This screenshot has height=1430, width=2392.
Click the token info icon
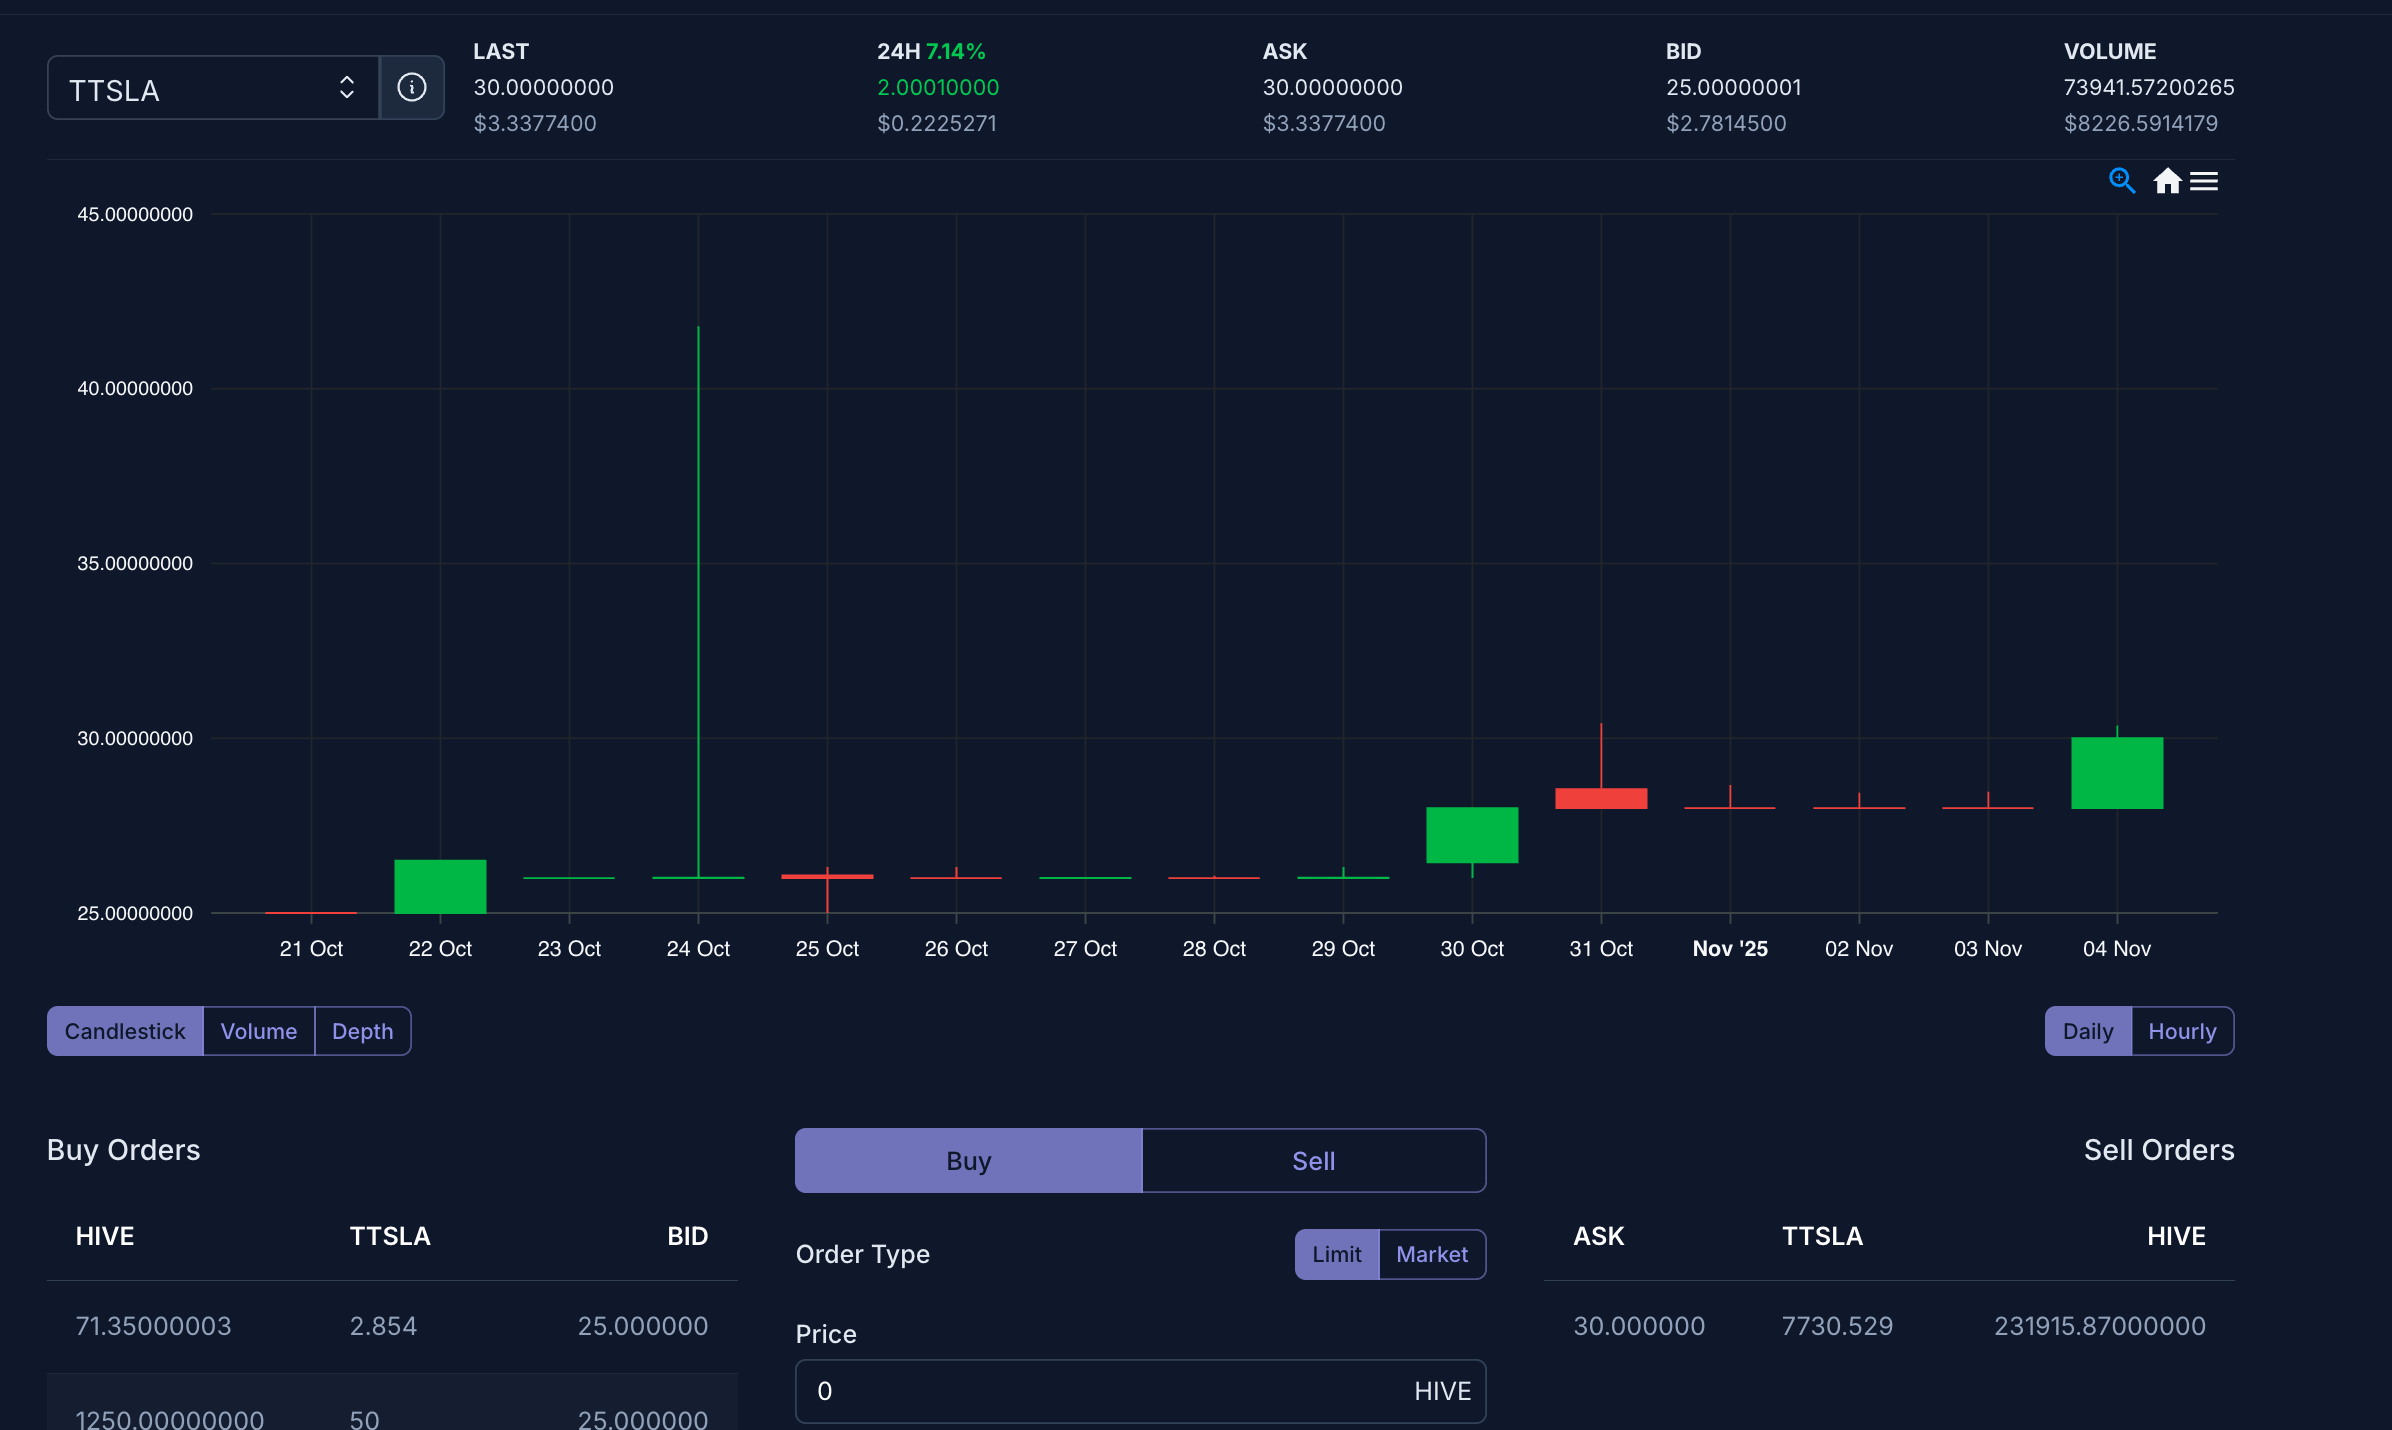[411, 88]
